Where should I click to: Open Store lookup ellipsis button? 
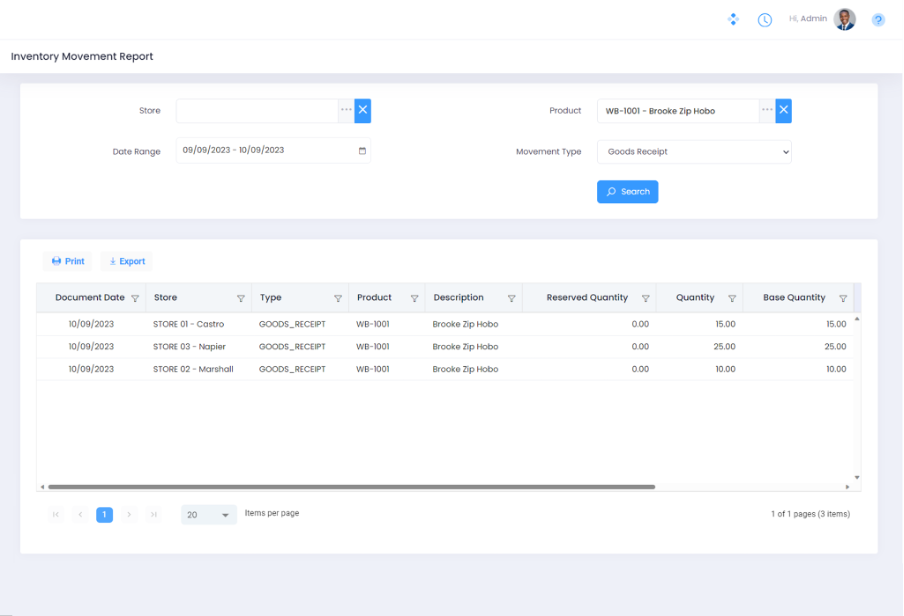[x=346, y=110]
